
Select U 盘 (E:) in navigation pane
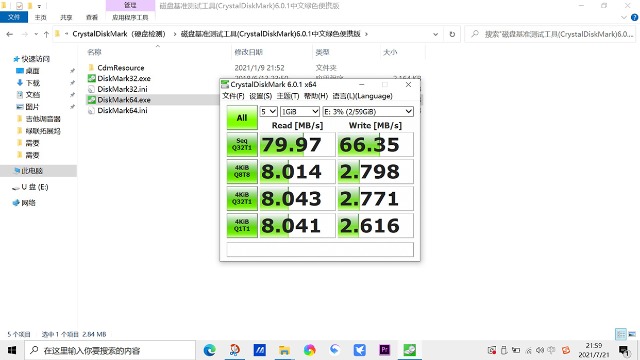35,187
